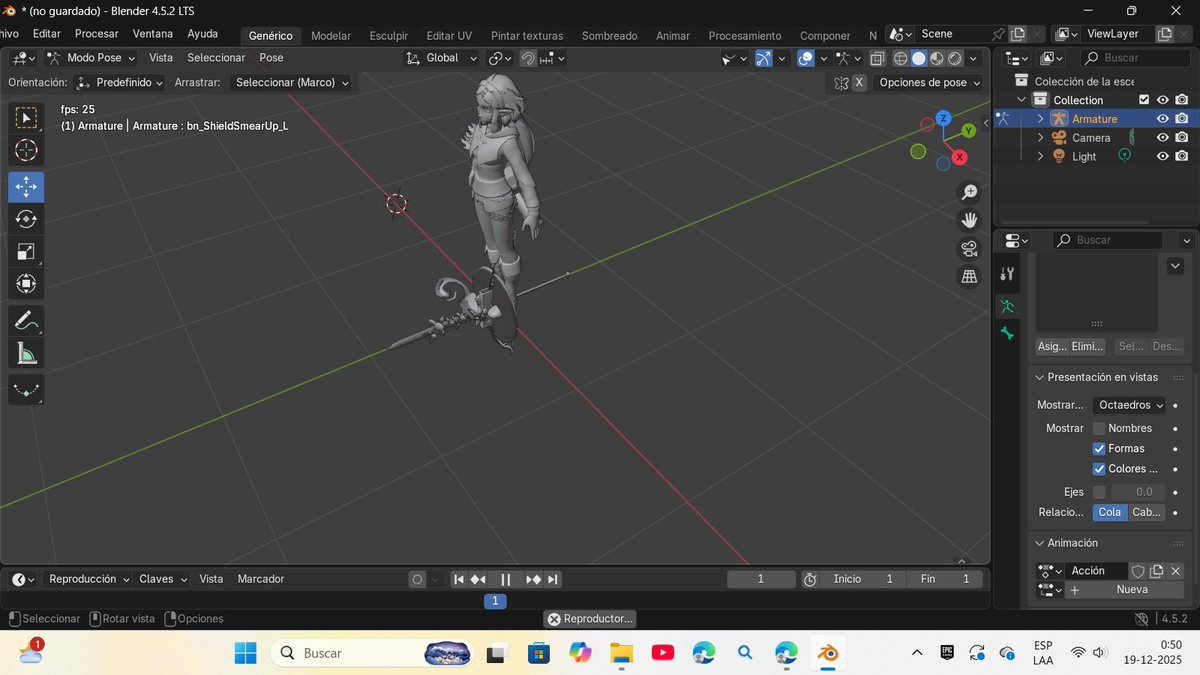The width and height of the screenshot is (1200, 675).
Task: Open the Procesar menu
Action: click(97, 34)
